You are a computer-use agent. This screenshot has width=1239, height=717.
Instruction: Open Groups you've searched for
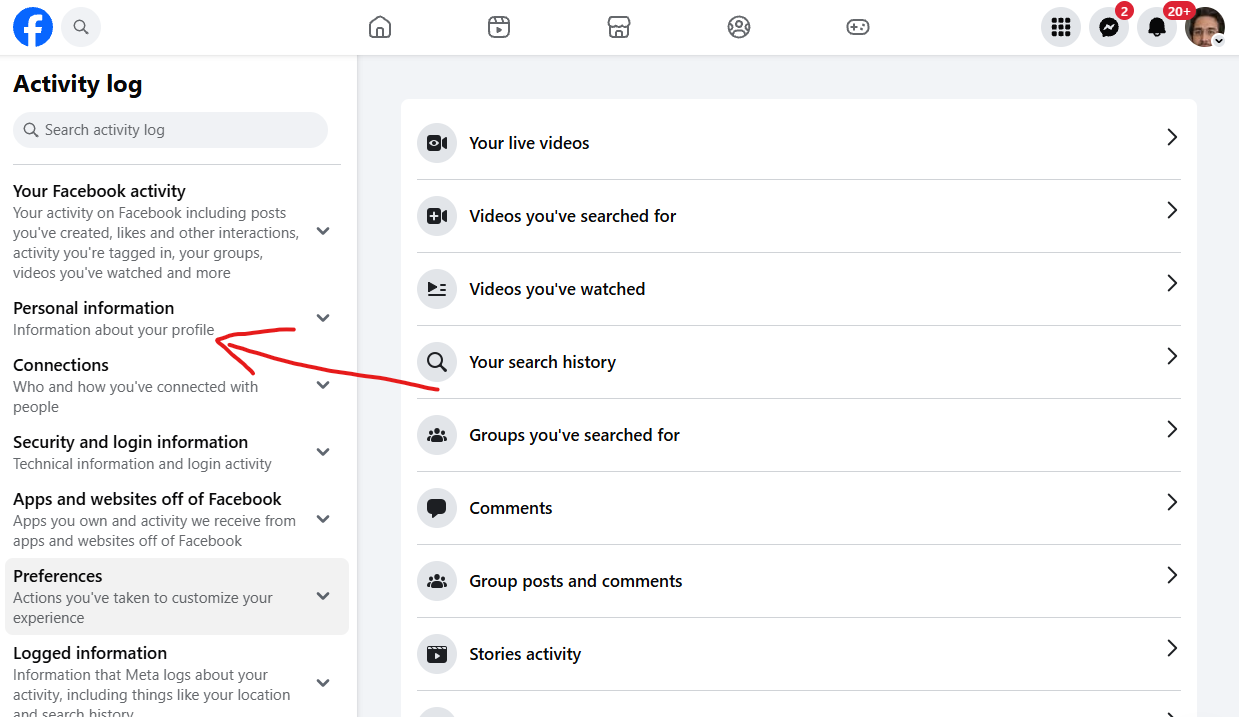pos(799,435)
